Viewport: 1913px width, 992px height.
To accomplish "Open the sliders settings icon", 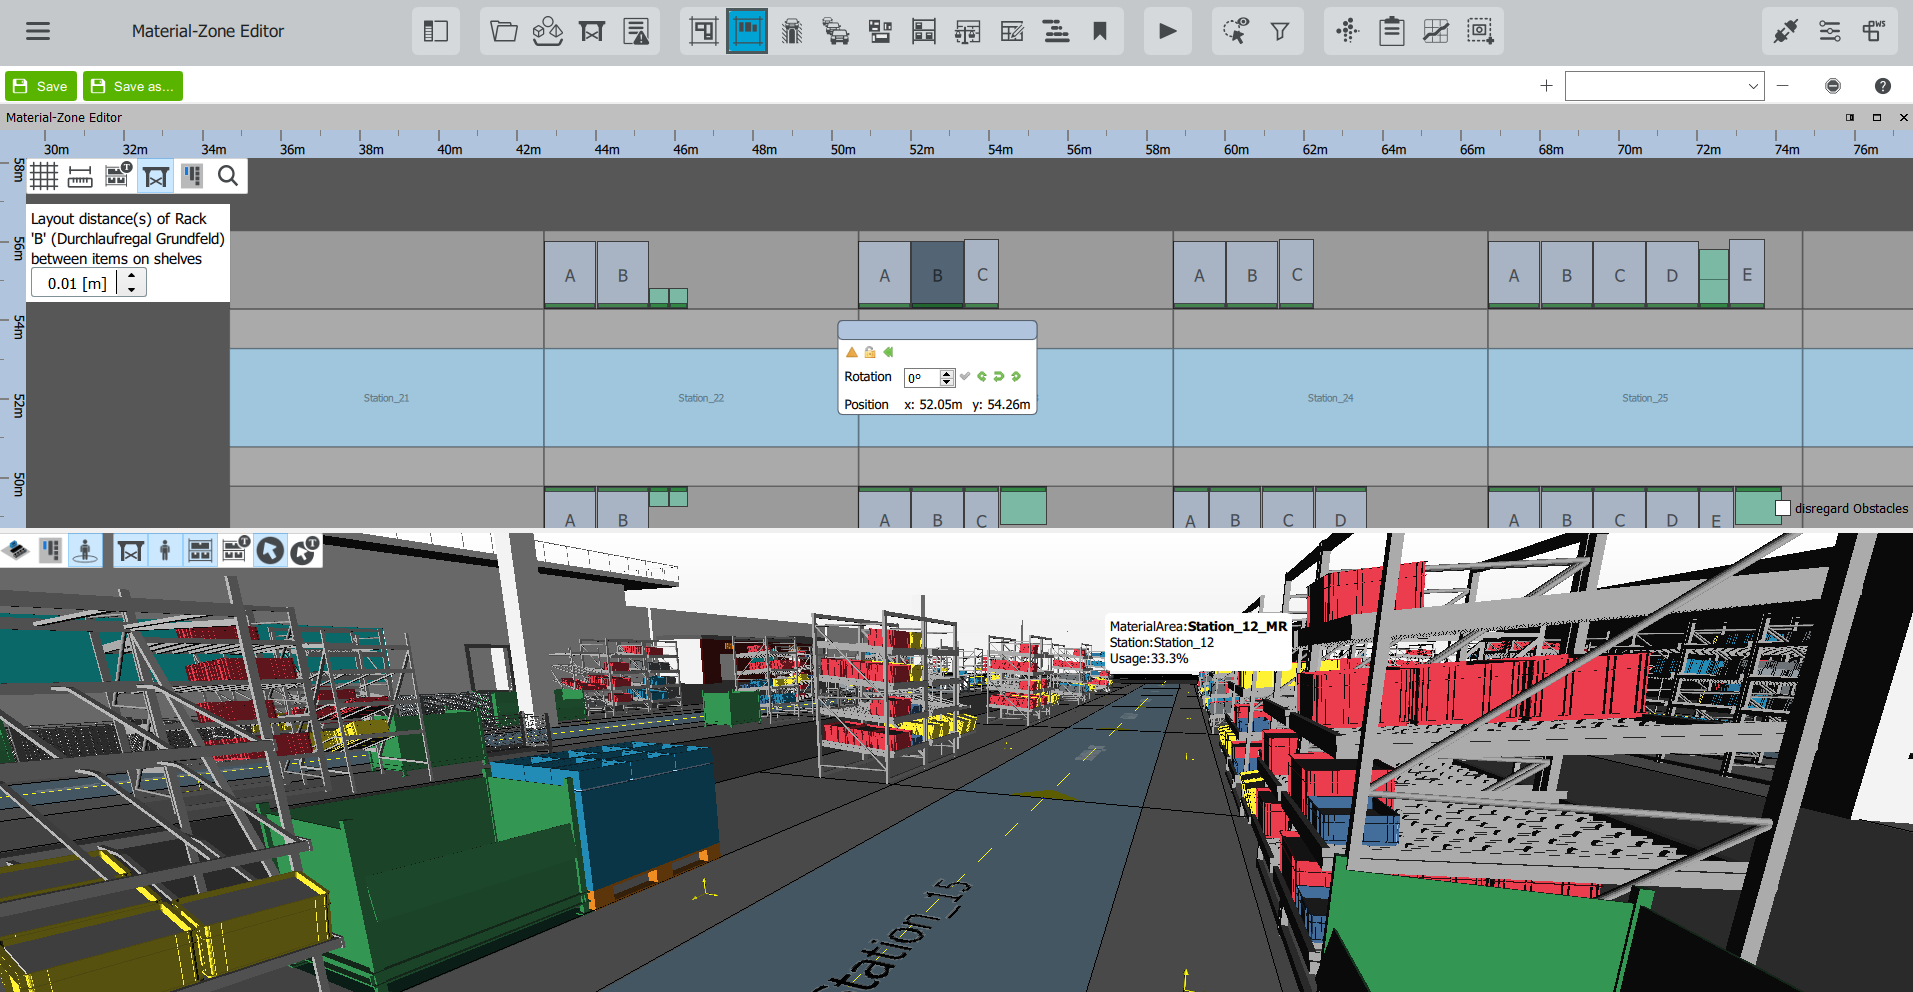I will 1829,31.
